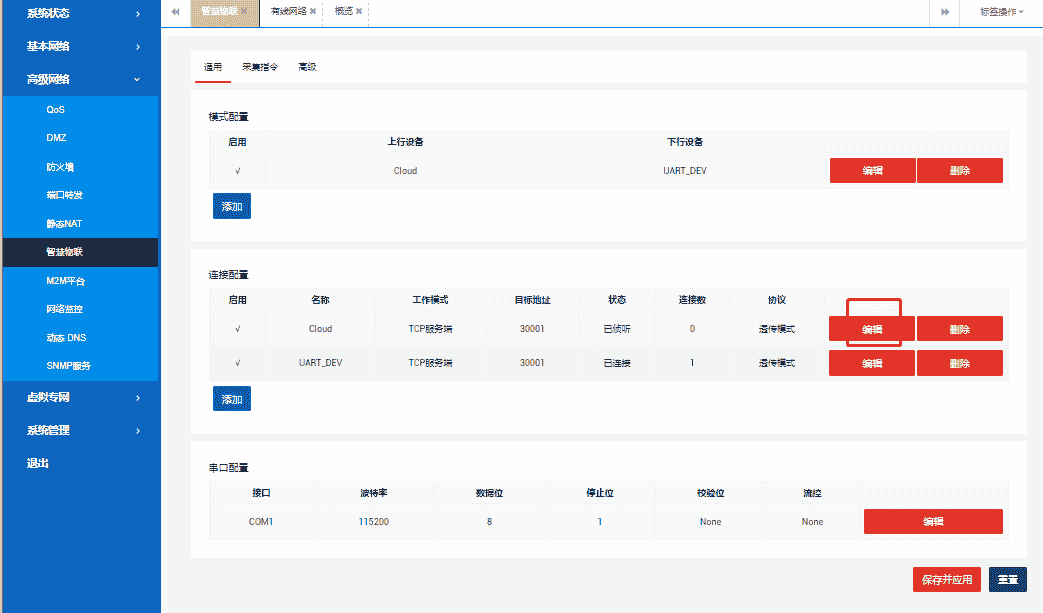The height and width of the screenshot is (613, 1043).
Task: Delete the UART_DEV connection row
Action: tap(959, 363)
